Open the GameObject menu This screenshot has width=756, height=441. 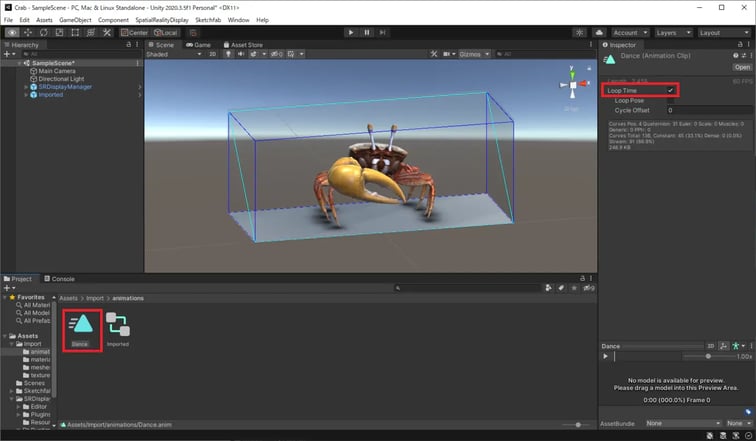pyautogui.click(x=76, y=20)
